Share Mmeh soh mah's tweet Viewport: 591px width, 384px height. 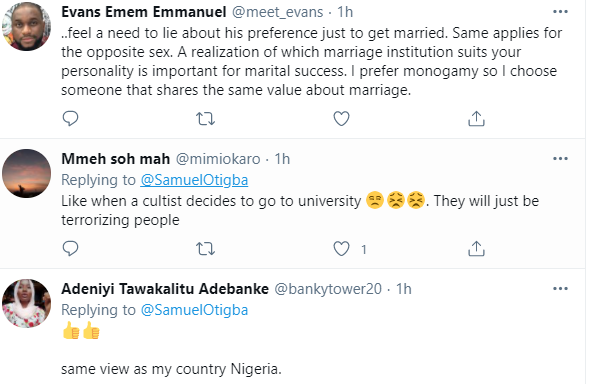476,249
